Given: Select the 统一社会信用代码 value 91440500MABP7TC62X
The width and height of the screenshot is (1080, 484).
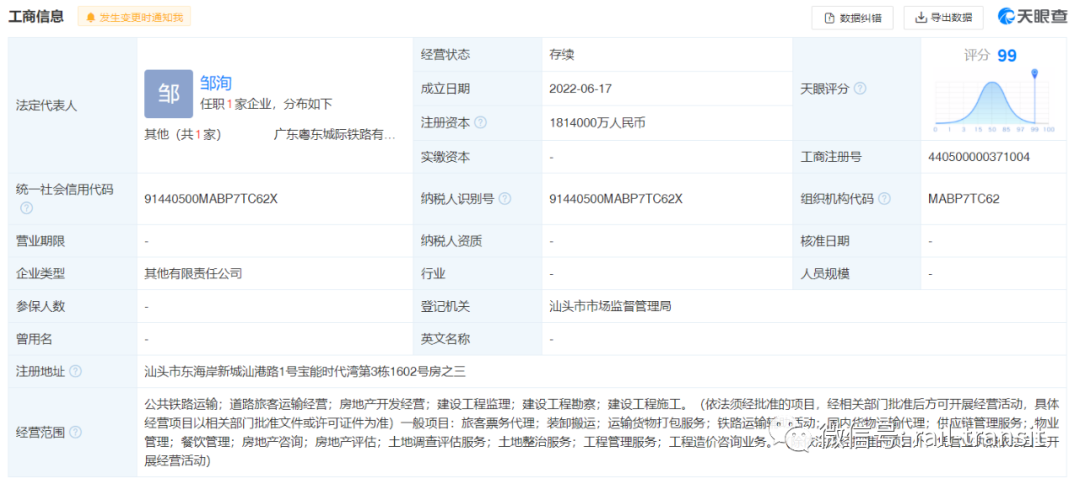Looking at the screenshot, I should [x=211, y=199].
